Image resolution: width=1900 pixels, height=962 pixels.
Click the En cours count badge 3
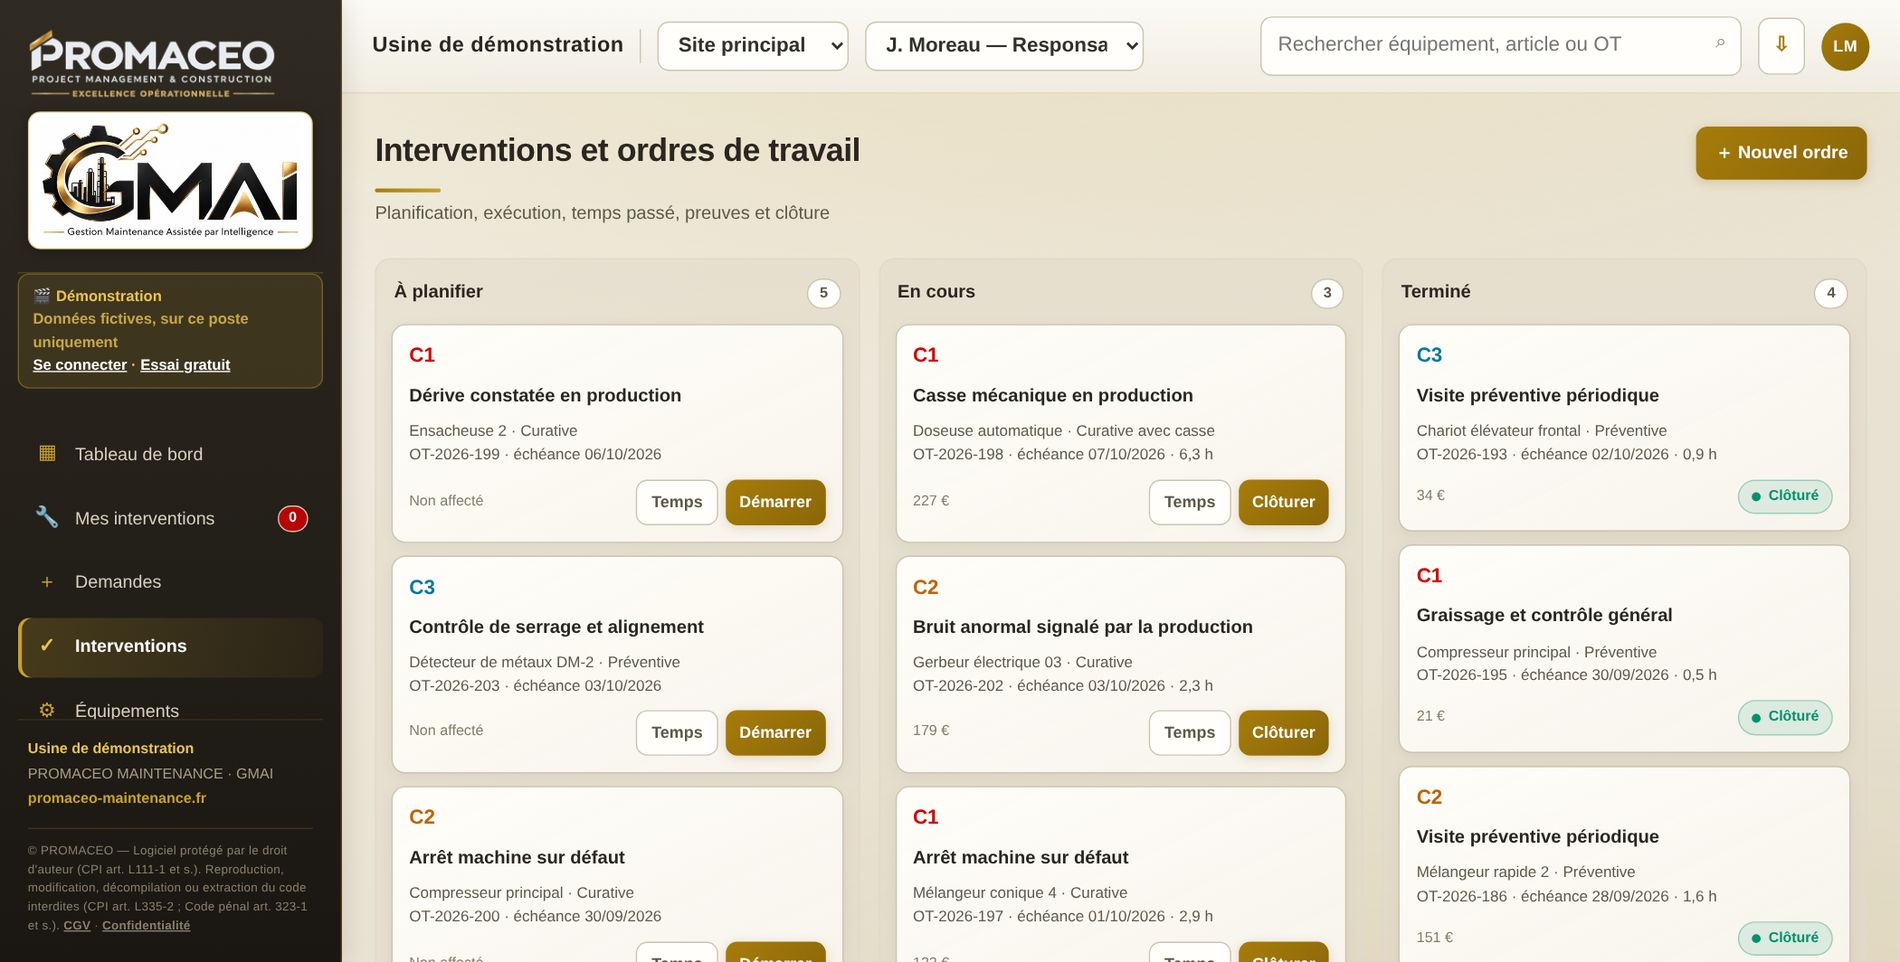1327,293
